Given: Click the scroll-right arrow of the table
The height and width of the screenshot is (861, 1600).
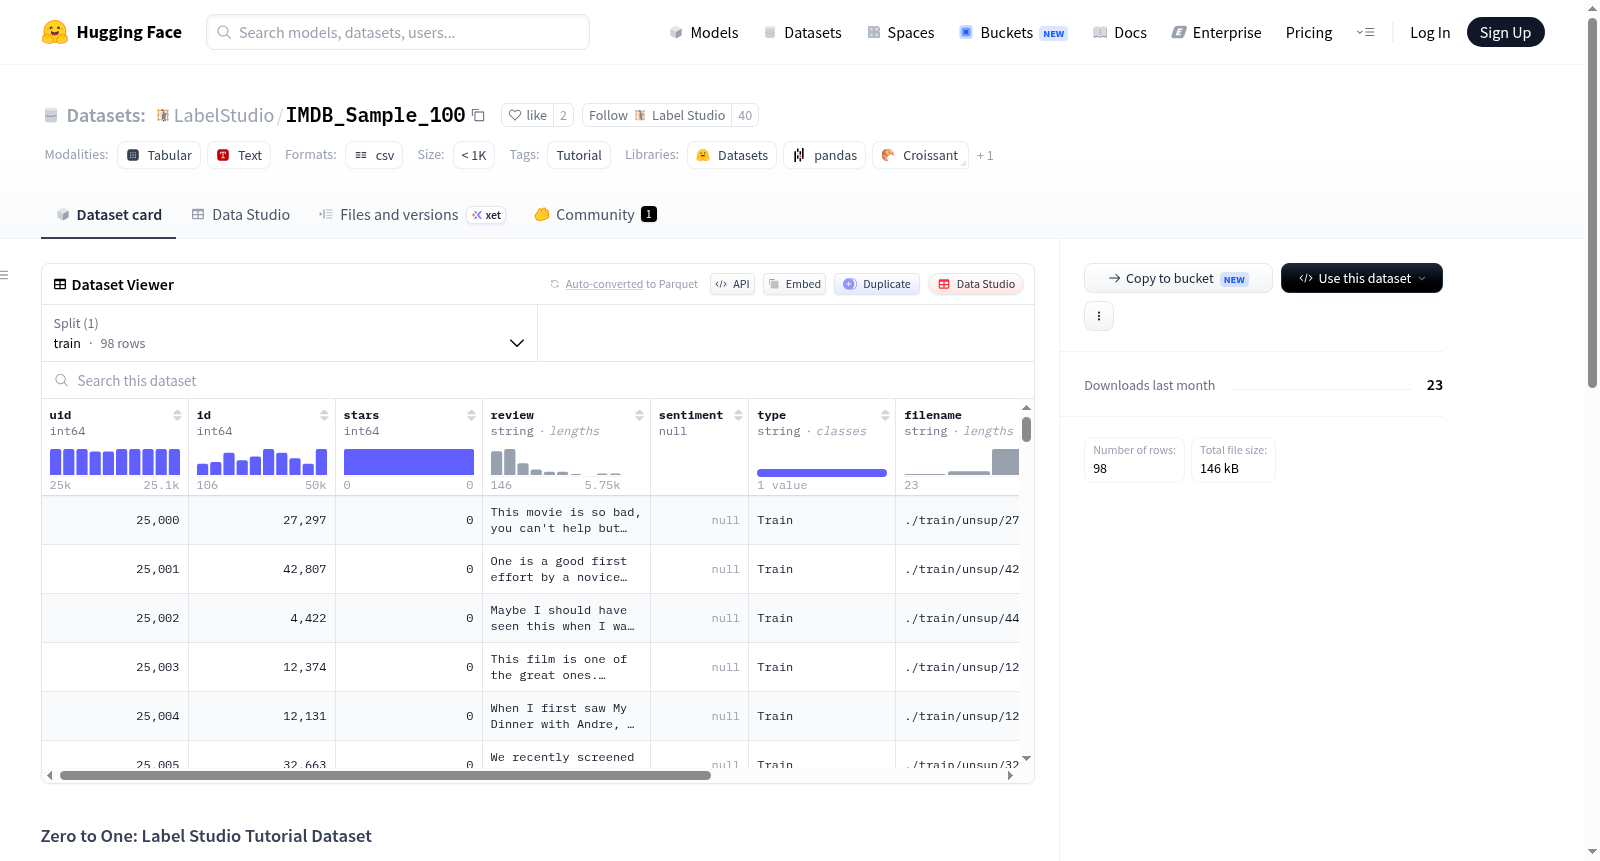Looking at the screenshot, I should pos(1010,775).
